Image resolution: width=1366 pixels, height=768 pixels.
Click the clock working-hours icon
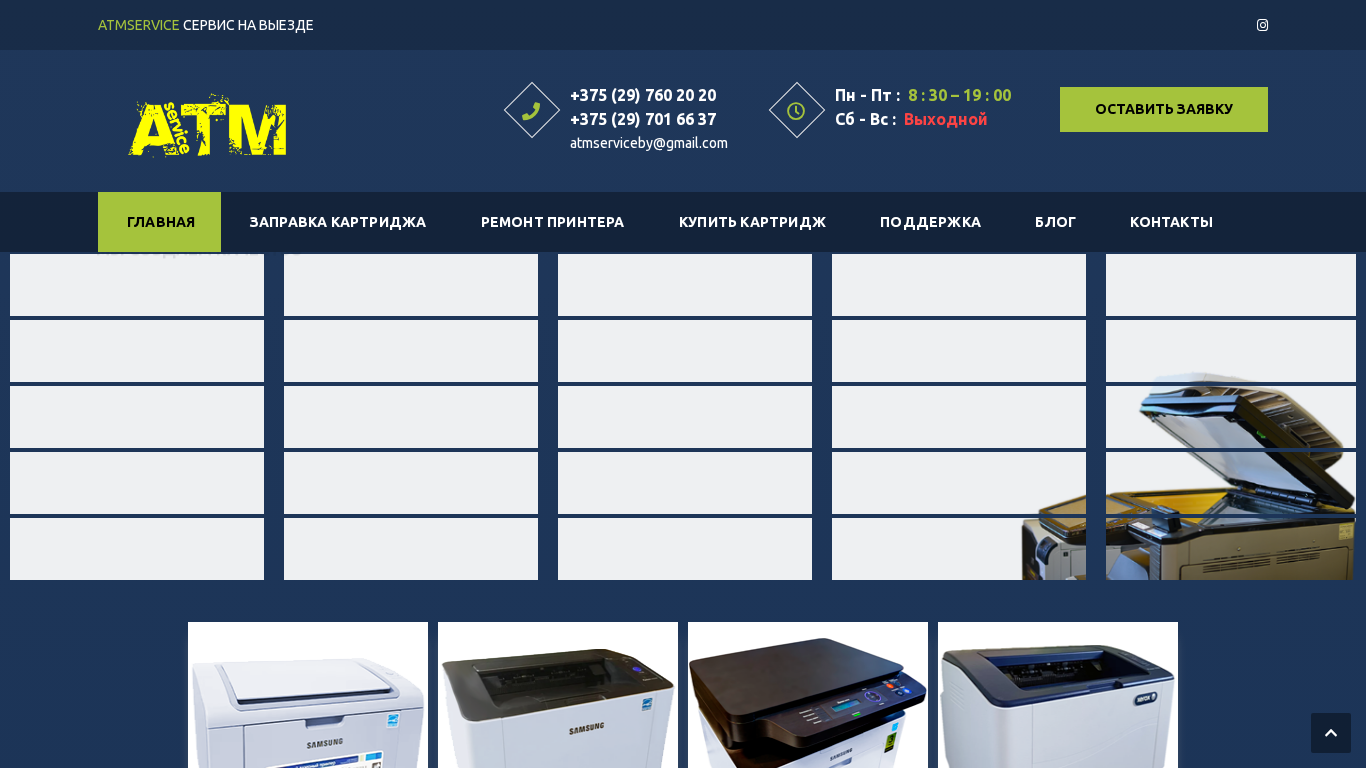[797, 110]
